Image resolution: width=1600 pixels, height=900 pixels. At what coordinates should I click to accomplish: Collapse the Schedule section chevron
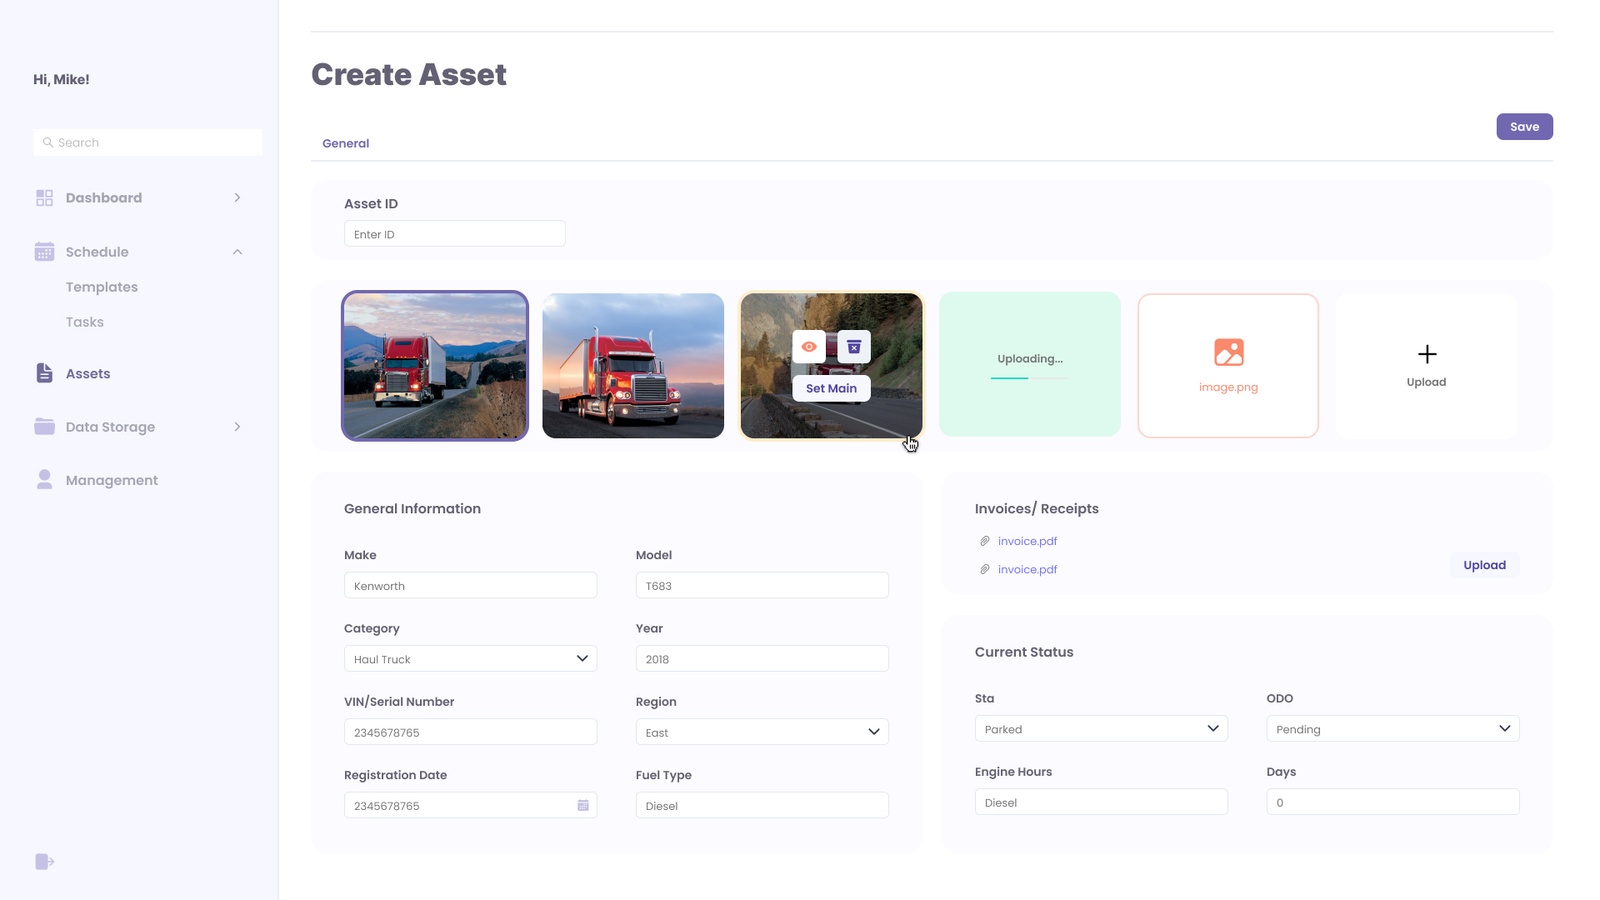pos(237,252)
